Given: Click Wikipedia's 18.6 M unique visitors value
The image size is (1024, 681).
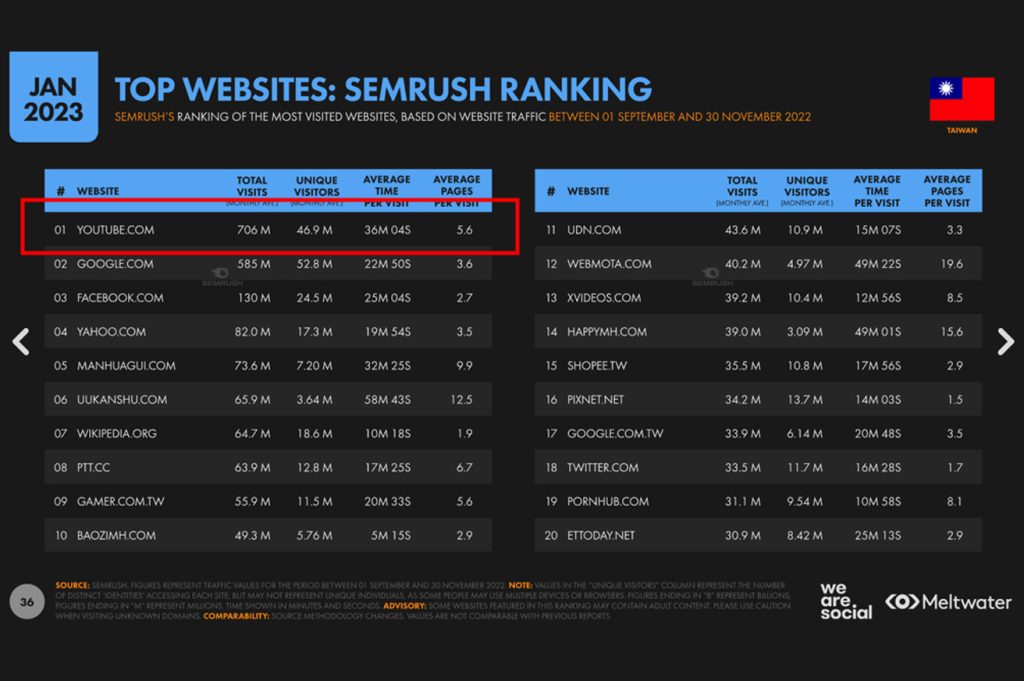Looking at the screenshot, I should point(314,434).
